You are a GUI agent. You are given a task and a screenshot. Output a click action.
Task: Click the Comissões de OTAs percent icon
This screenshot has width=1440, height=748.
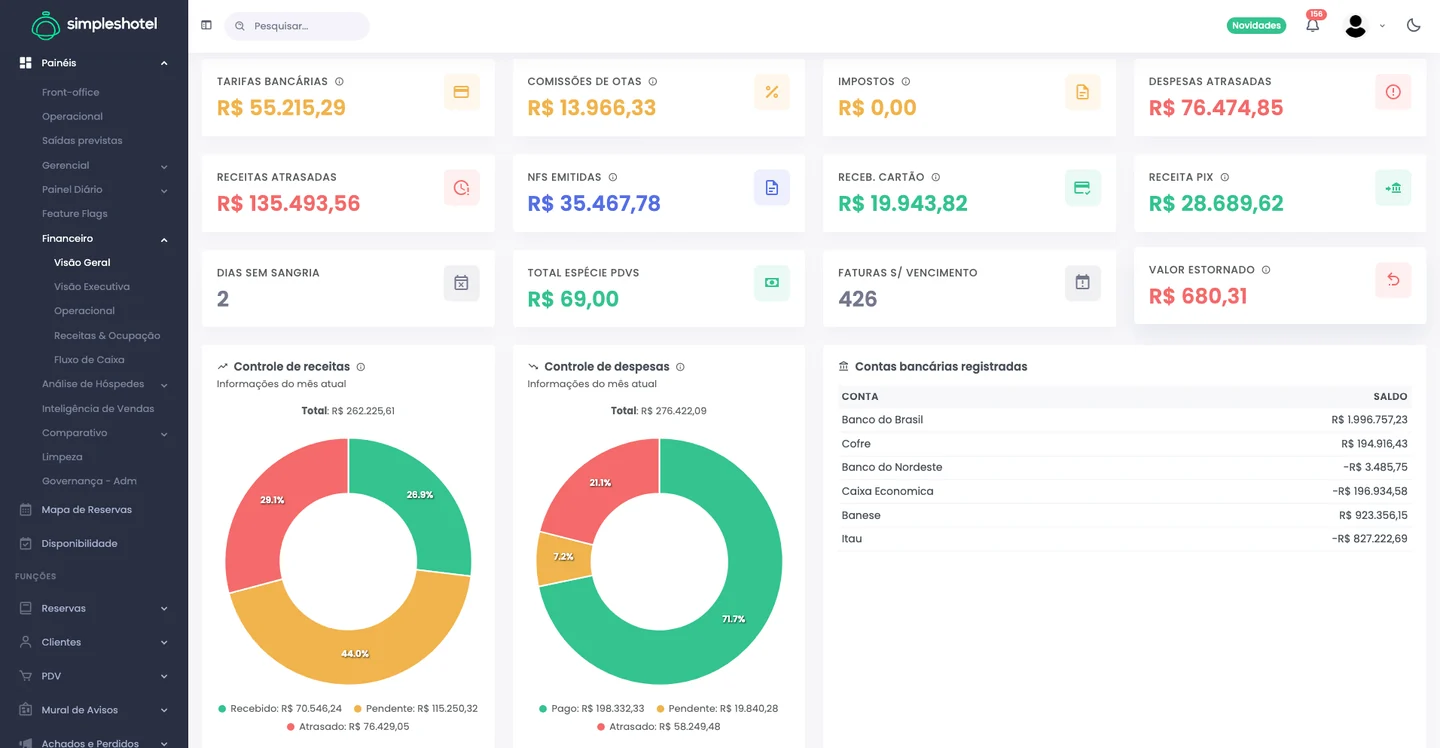771,92
